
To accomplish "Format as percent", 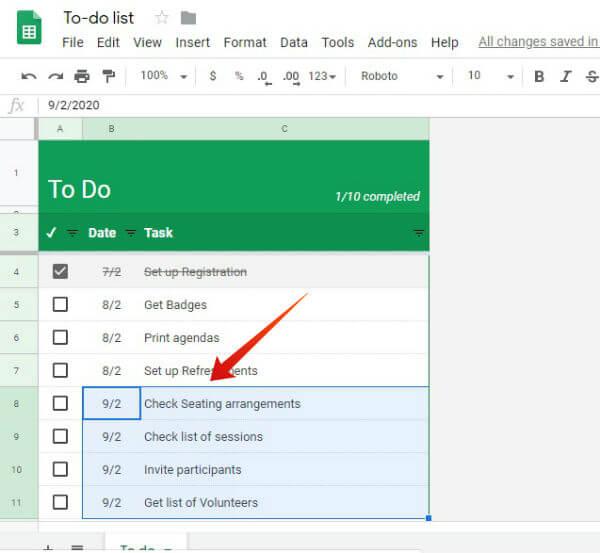I will point(239,76).
